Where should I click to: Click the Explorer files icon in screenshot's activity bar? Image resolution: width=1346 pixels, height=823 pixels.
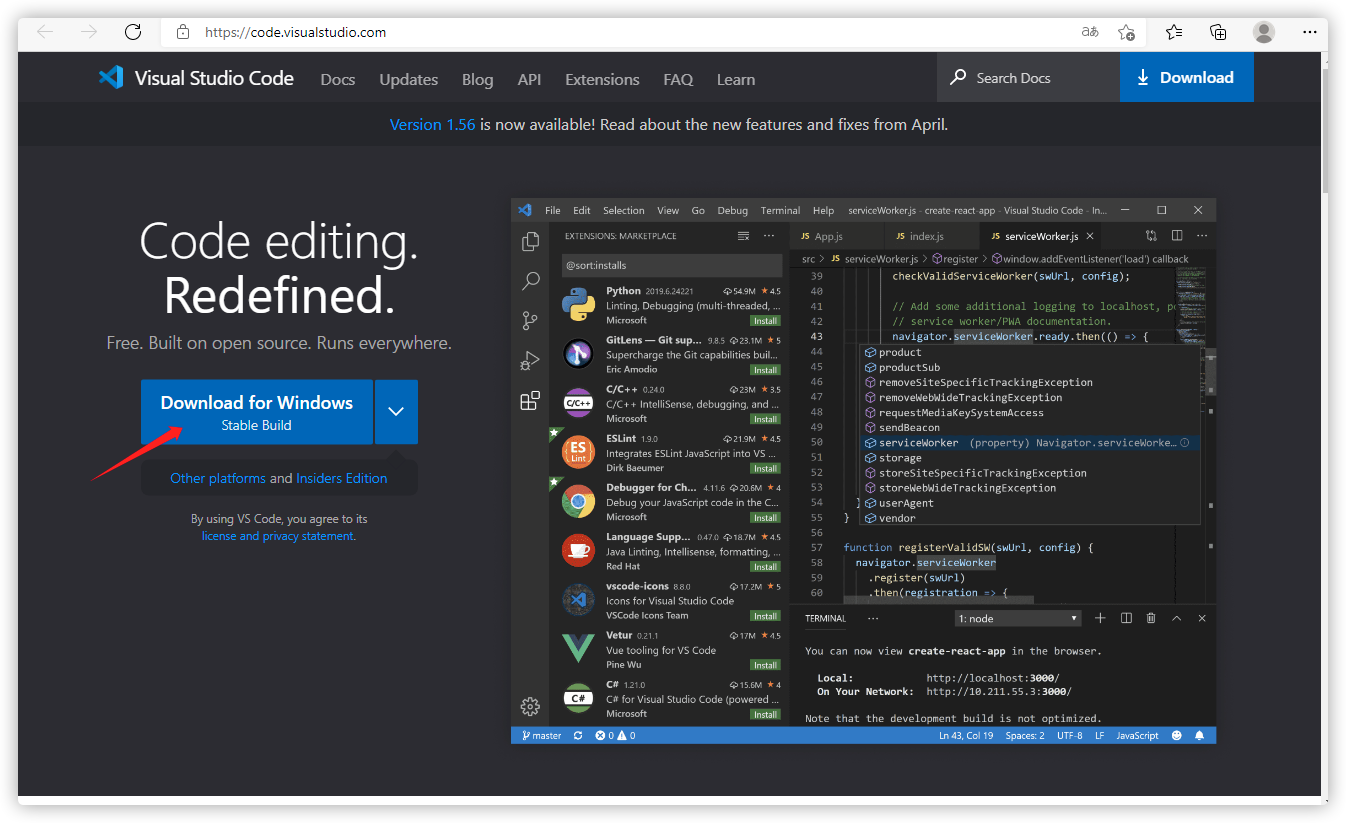coord(530,242)
